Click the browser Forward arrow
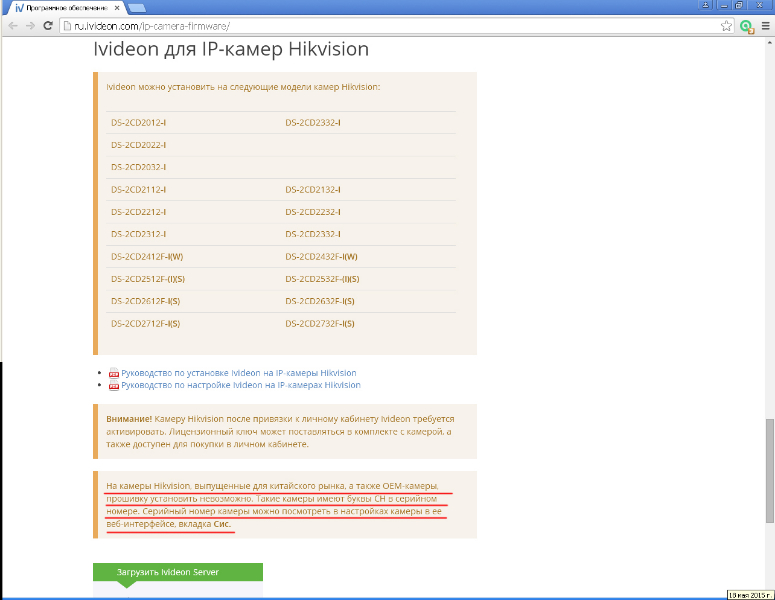Image resolution: width=775 pixels, height=600 pixels. [30, 26]
